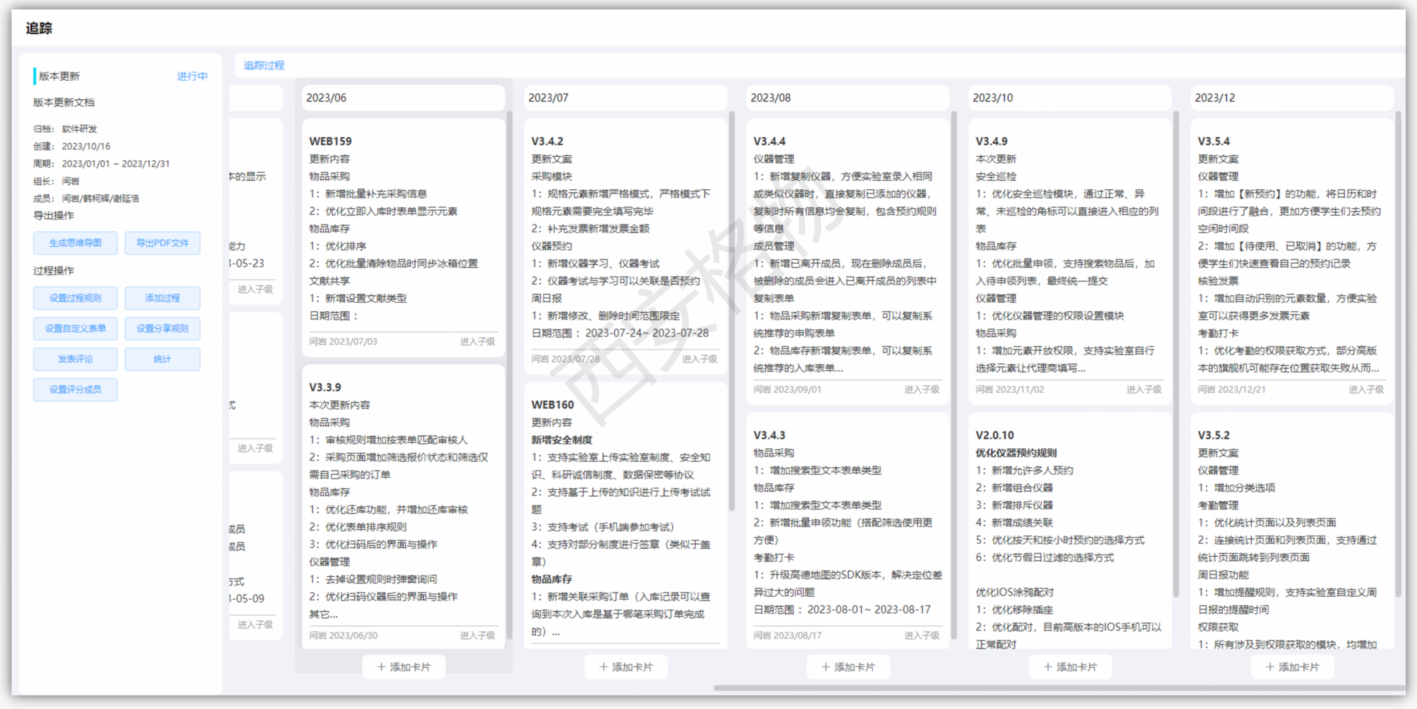Click 添加过程 to add a process
Screen dimensions: 1417x709
(x=163, y=298)
